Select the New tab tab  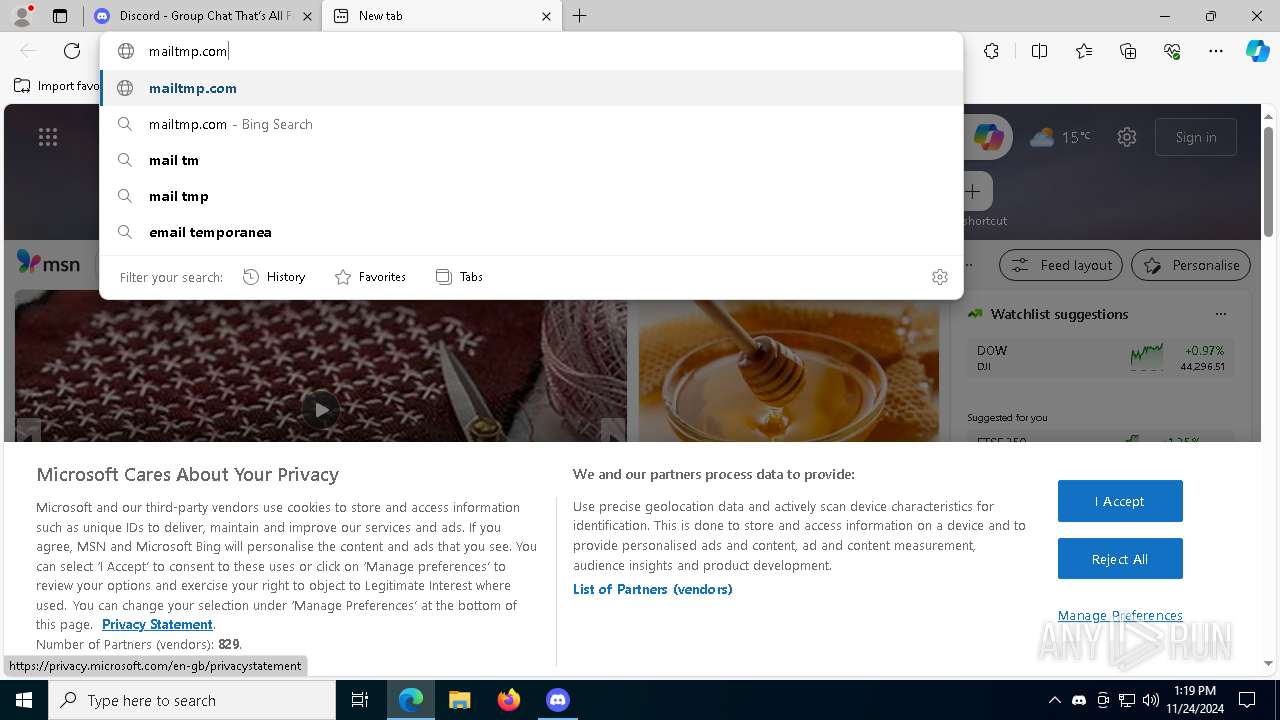(x=441, y=16)
